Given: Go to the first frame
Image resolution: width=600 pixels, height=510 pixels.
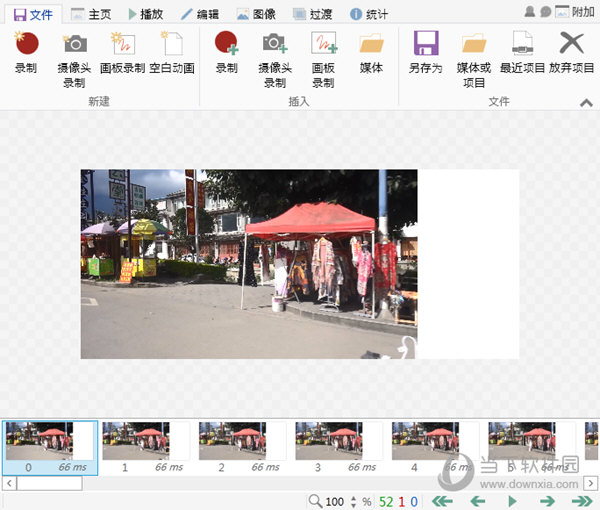Looking at the screenshot, I should point(441,501).
